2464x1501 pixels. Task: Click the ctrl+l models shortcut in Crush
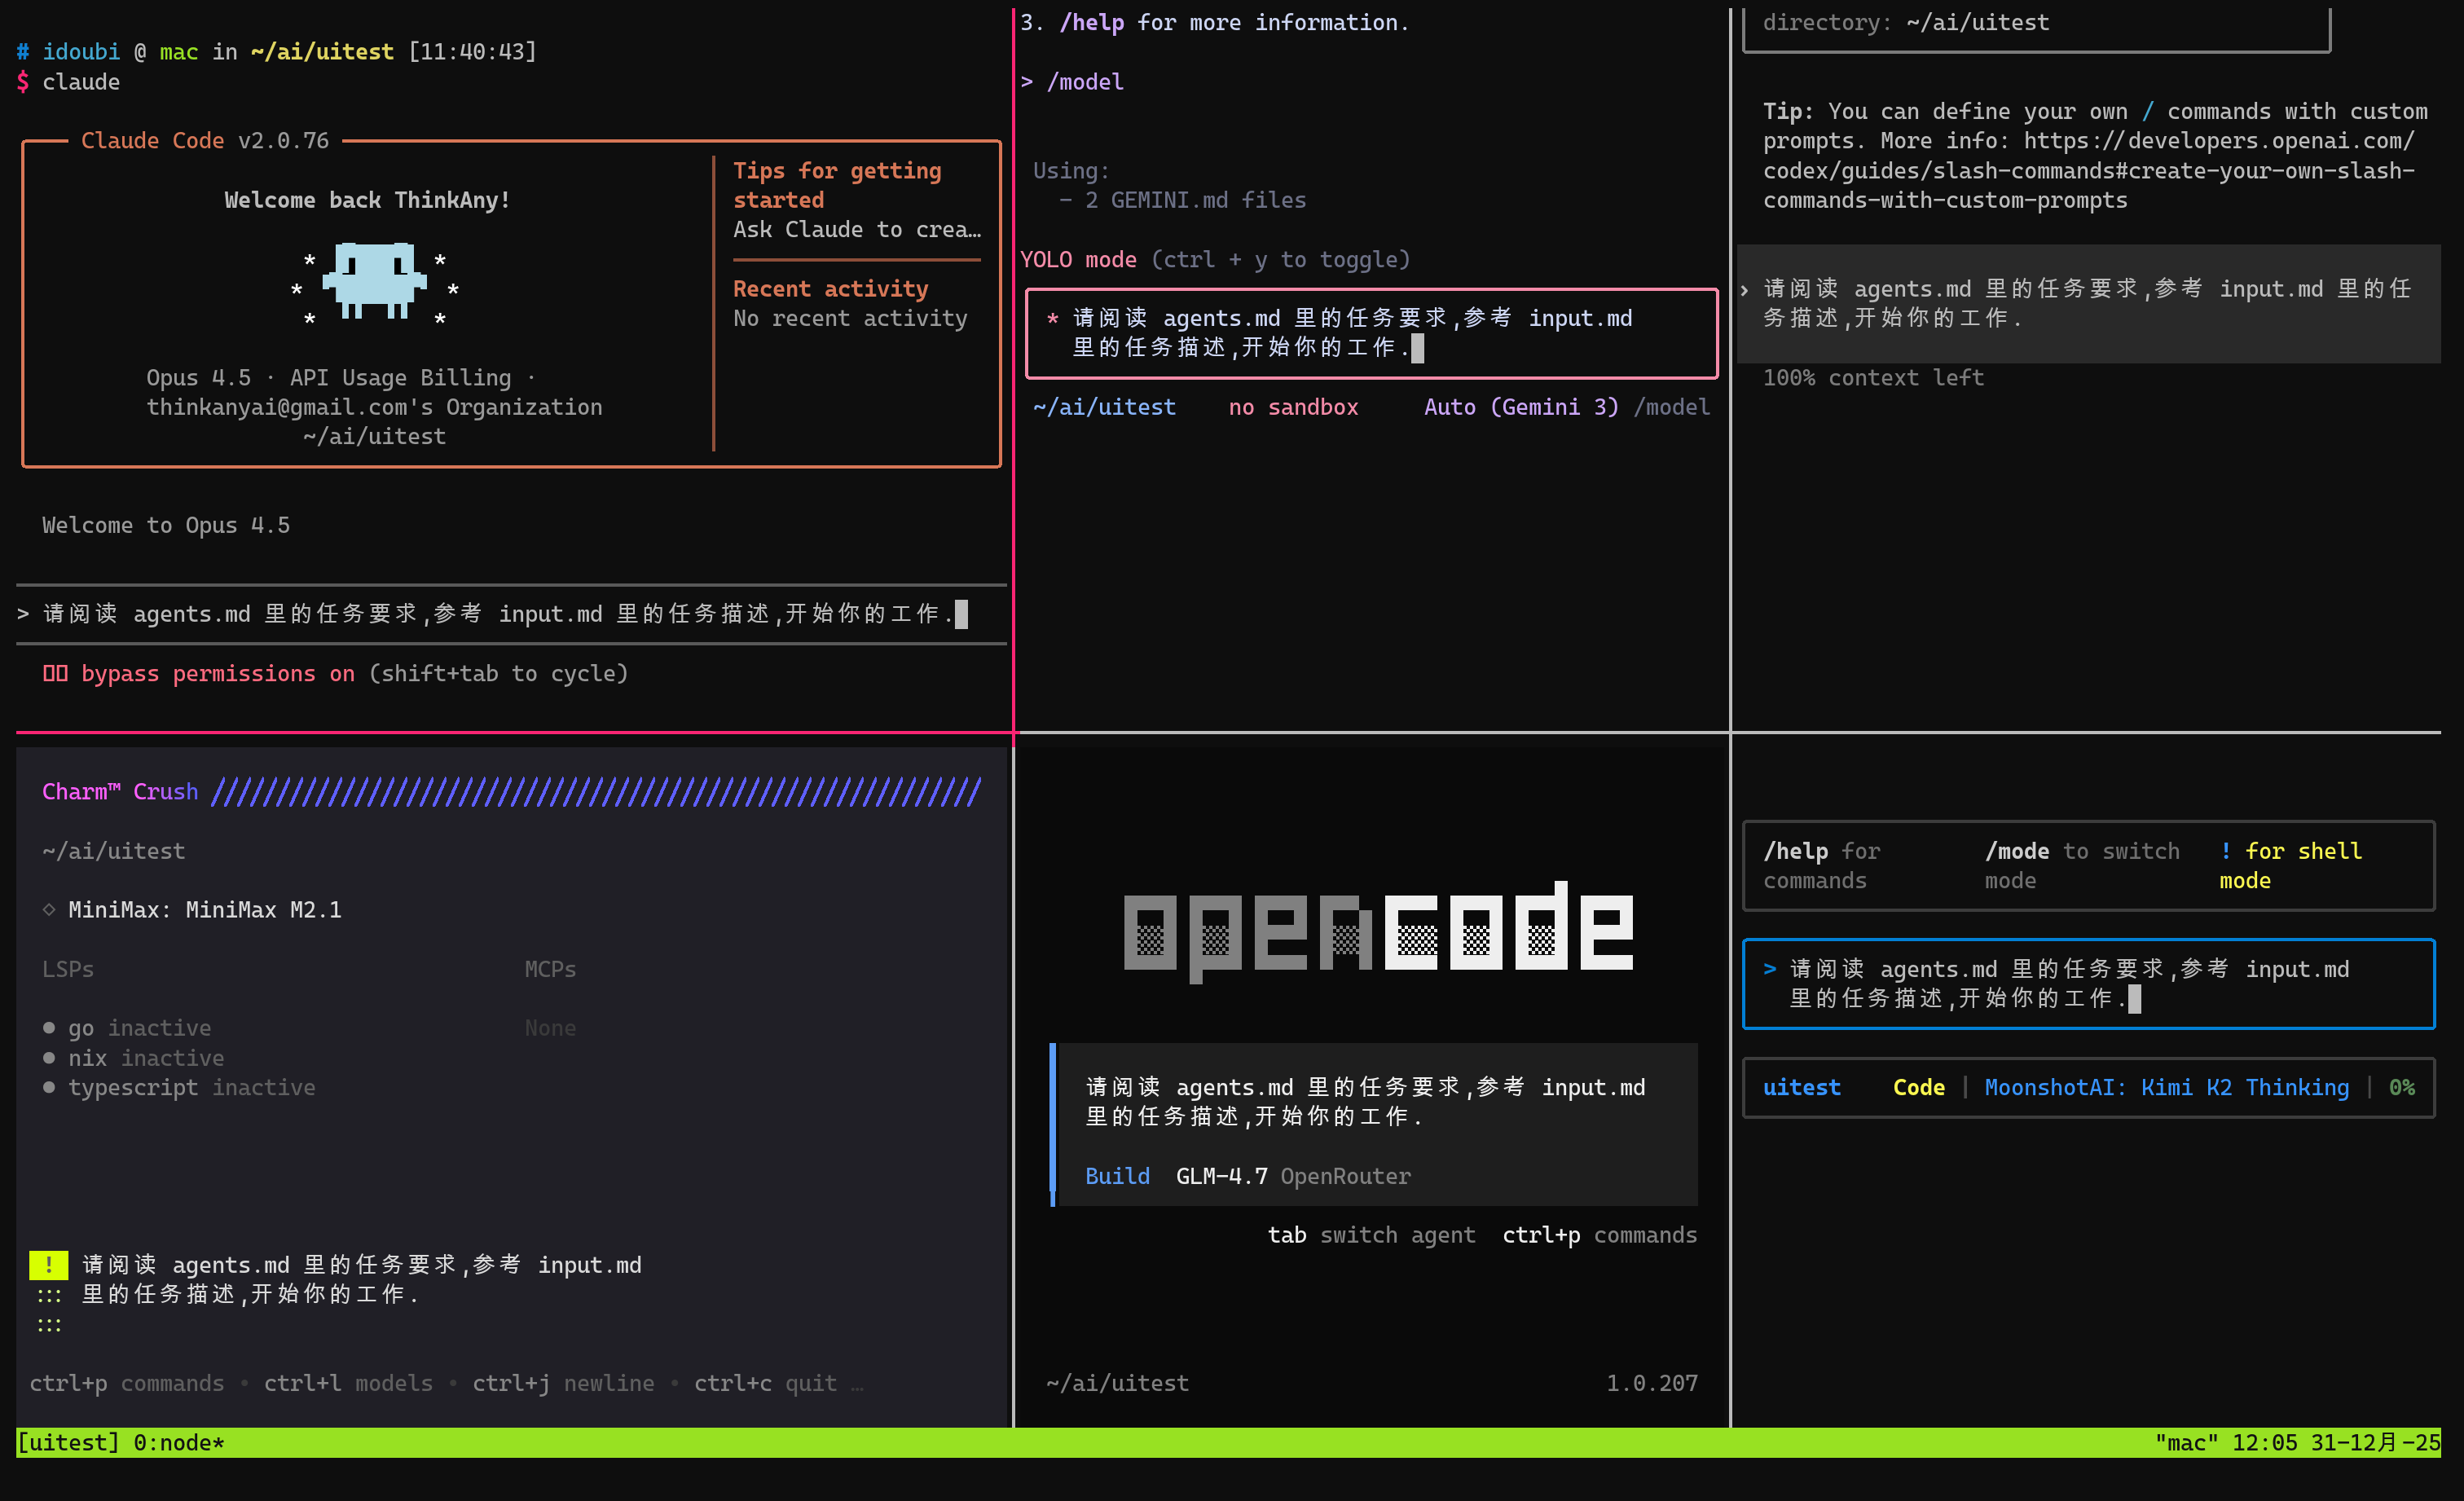click(x=348, y=1383)
